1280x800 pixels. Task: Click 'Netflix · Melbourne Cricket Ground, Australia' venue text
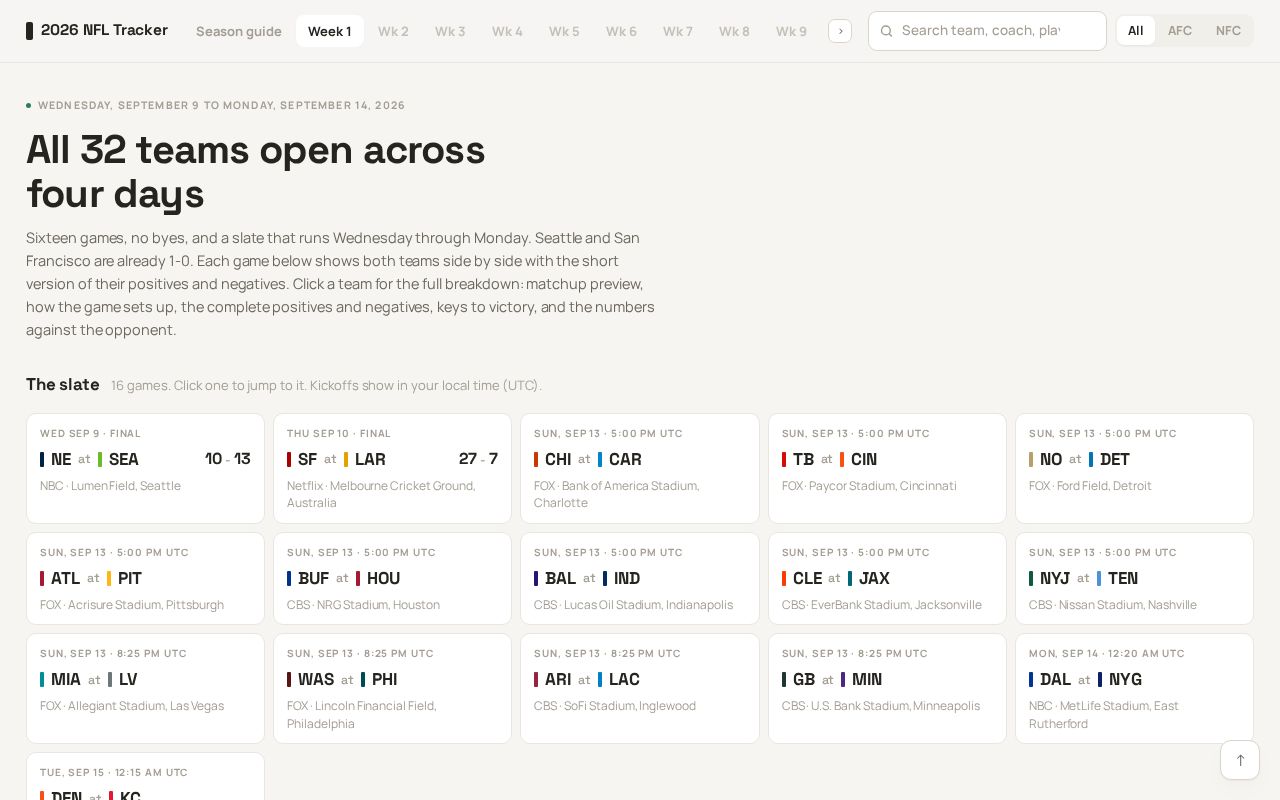381,494
